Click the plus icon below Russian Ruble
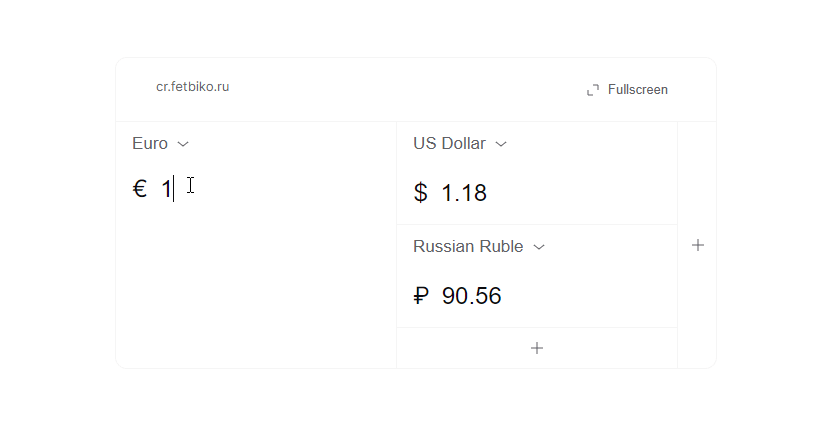 [537, 348]
